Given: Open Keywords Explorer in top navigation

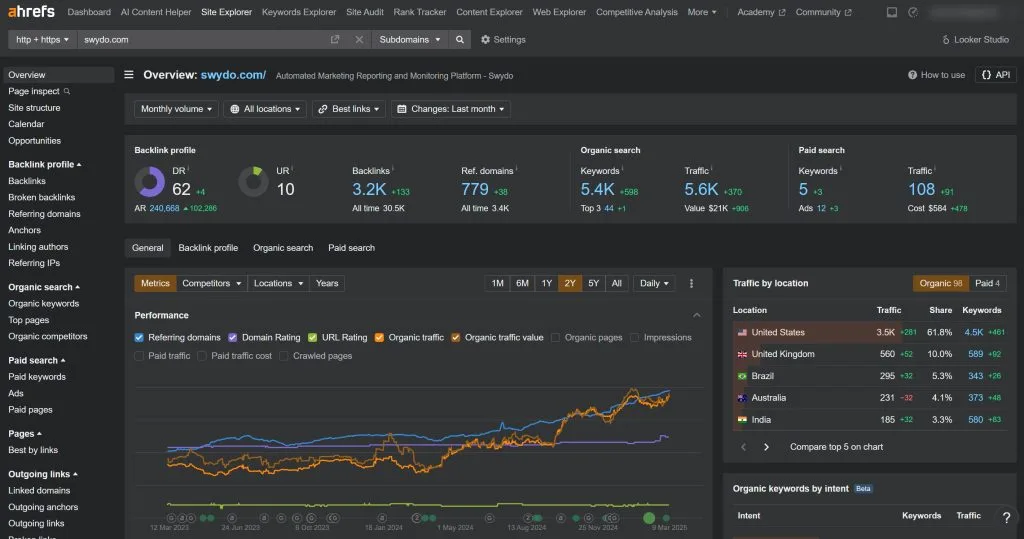Looking at the screenshot, I should [x=298, y=12].
